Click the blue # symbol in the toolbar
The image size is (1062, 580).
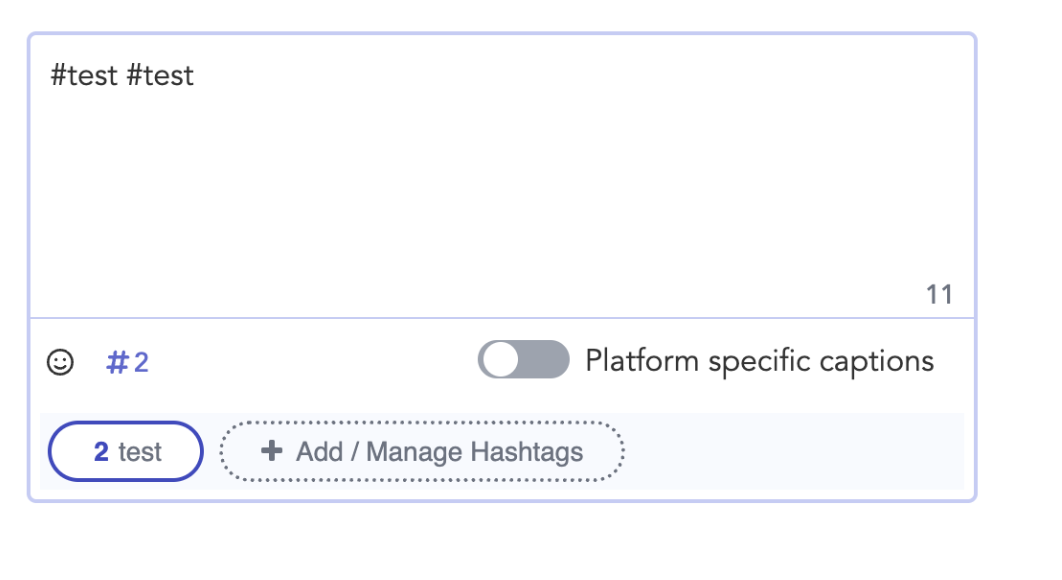click(x=117, y=362)
